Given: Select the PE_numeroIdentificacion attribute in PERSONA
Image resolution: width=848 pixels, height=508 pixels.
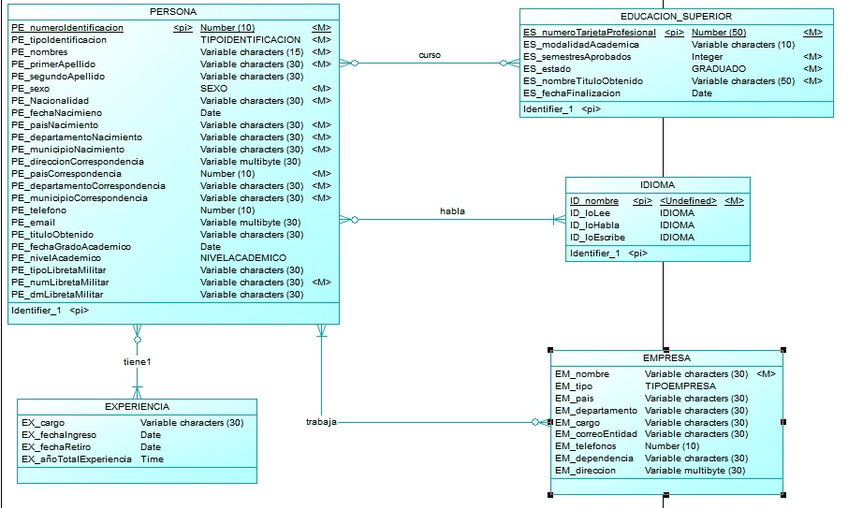Looking at the screenshot, I should pyautogui.click(x=68, y=28).
